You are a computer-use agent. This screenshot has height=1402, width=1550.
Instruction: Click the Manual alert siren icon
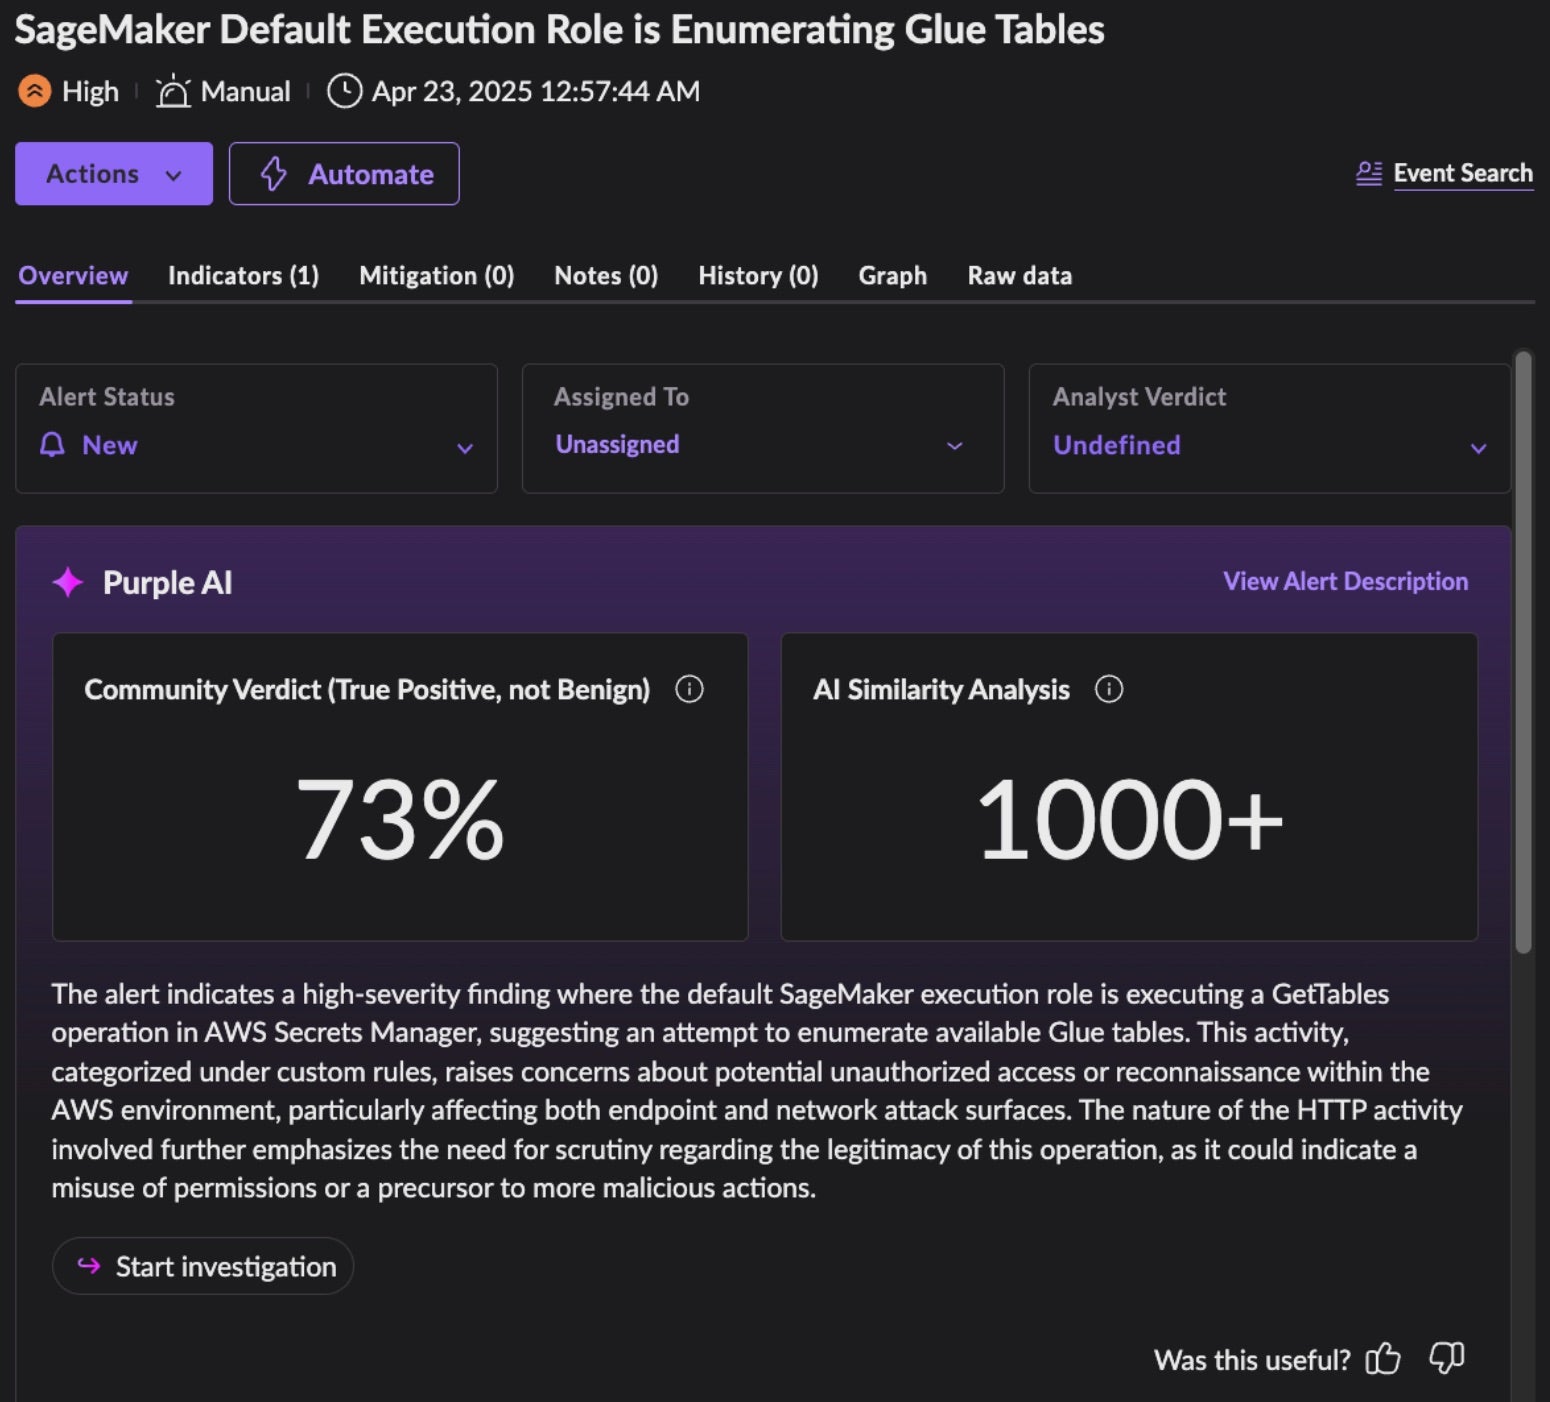point(173,91)
